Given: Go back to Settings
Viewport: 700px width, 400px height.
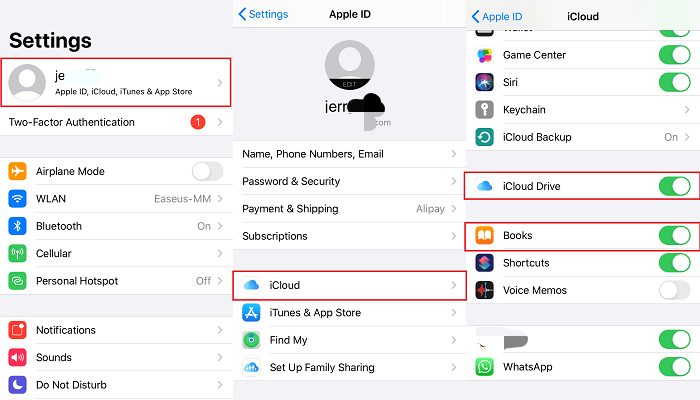Looking at the screenshot, I should pyautogui.click(x=263, y=14).
